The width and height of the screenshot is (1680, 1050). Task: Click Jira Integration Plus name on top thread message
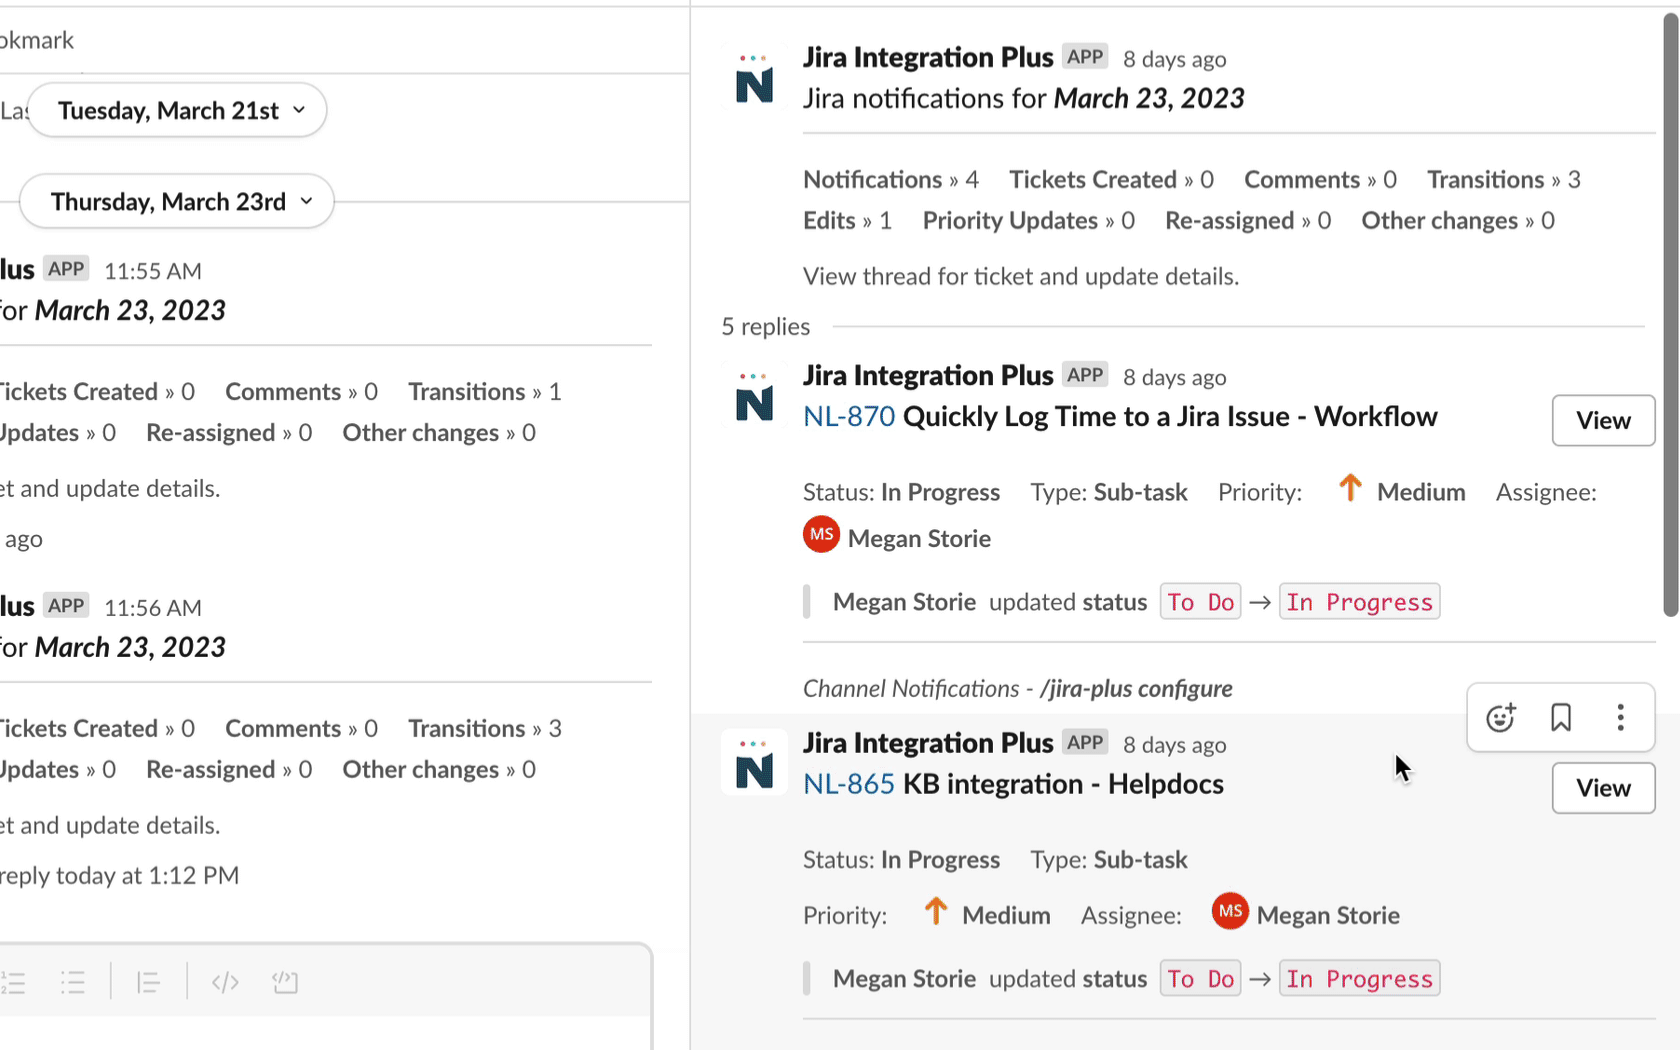pyautogui.click(x=928, y=57)
